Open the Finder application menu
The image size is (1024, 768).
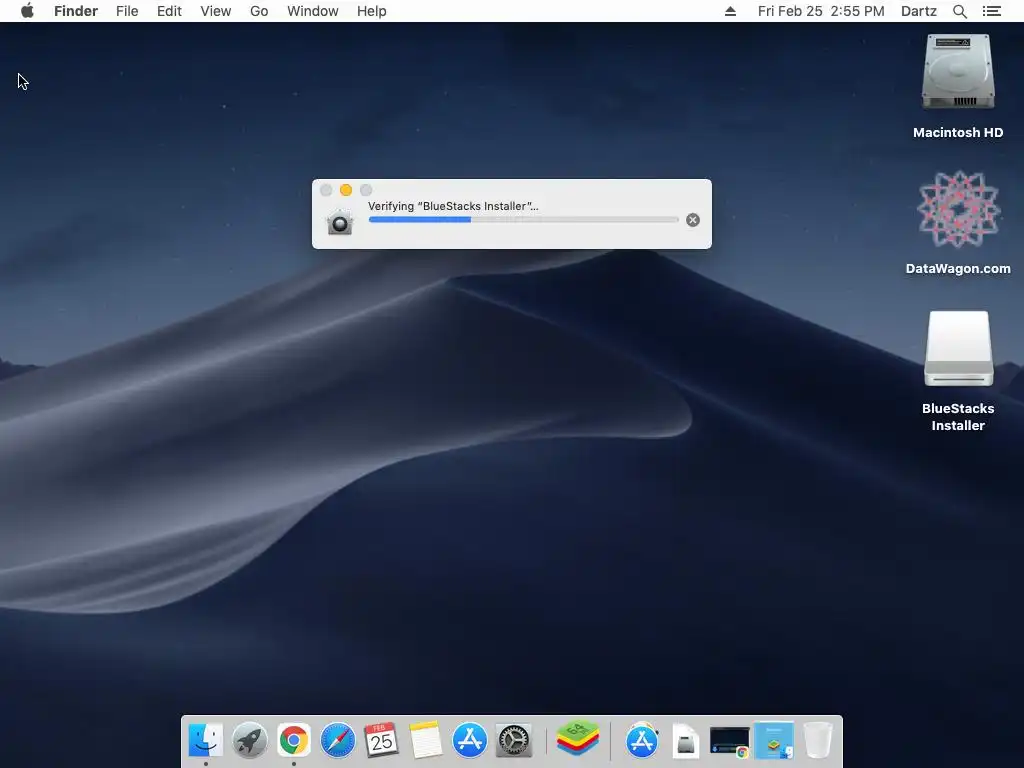coord(76,11)
